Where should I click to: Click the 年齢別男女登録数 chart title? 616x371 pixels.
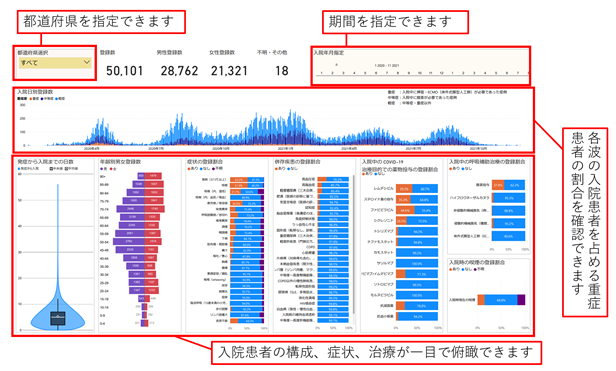[x=120, y=162]
